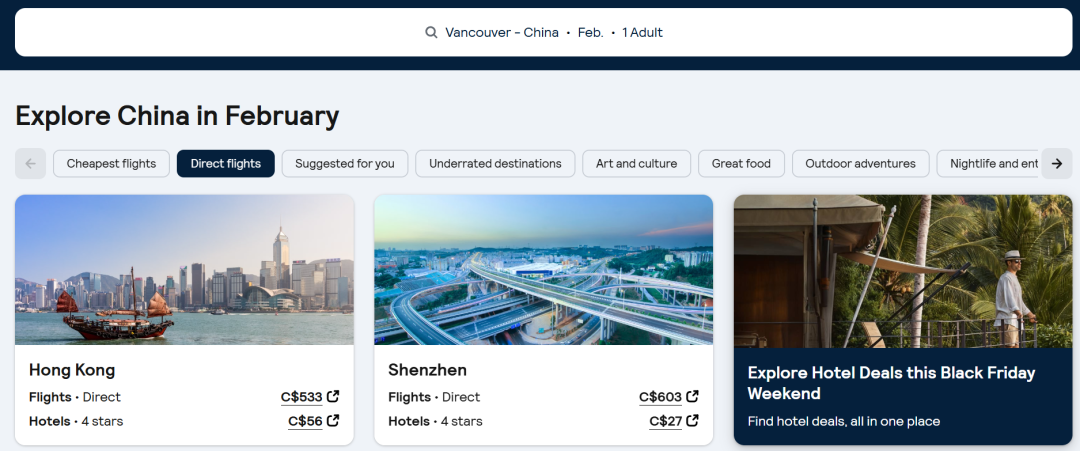Viewport: 1080px width, 451px height.
Task: Open the Hong Kong skyline photo
Action: [184, 270]
